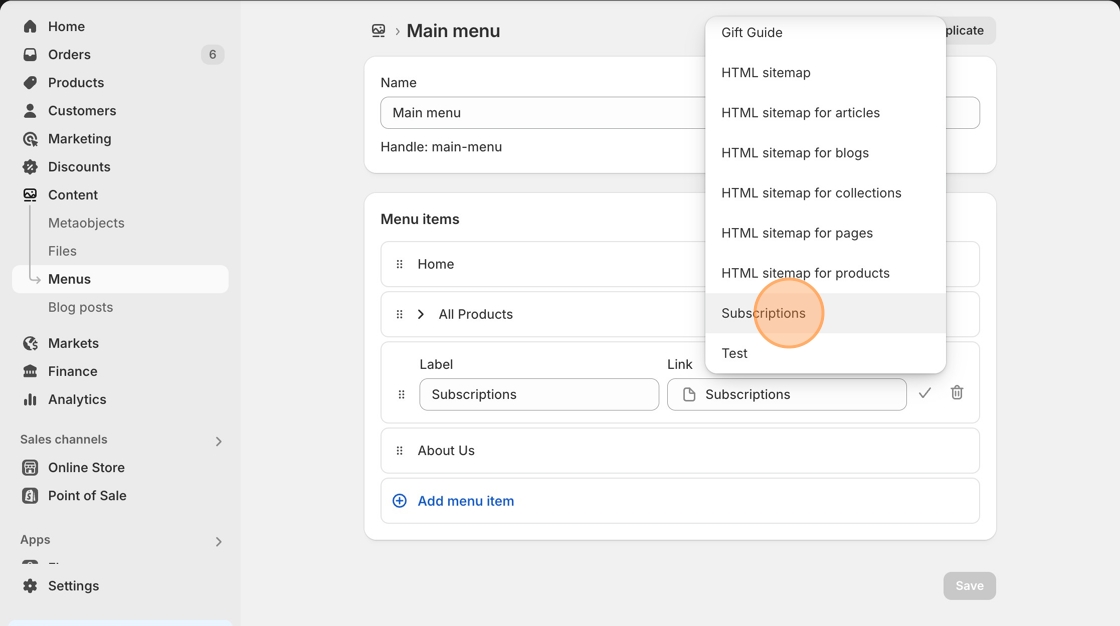Delete the Subscriptions menu item with trash icon

point(957,393)
